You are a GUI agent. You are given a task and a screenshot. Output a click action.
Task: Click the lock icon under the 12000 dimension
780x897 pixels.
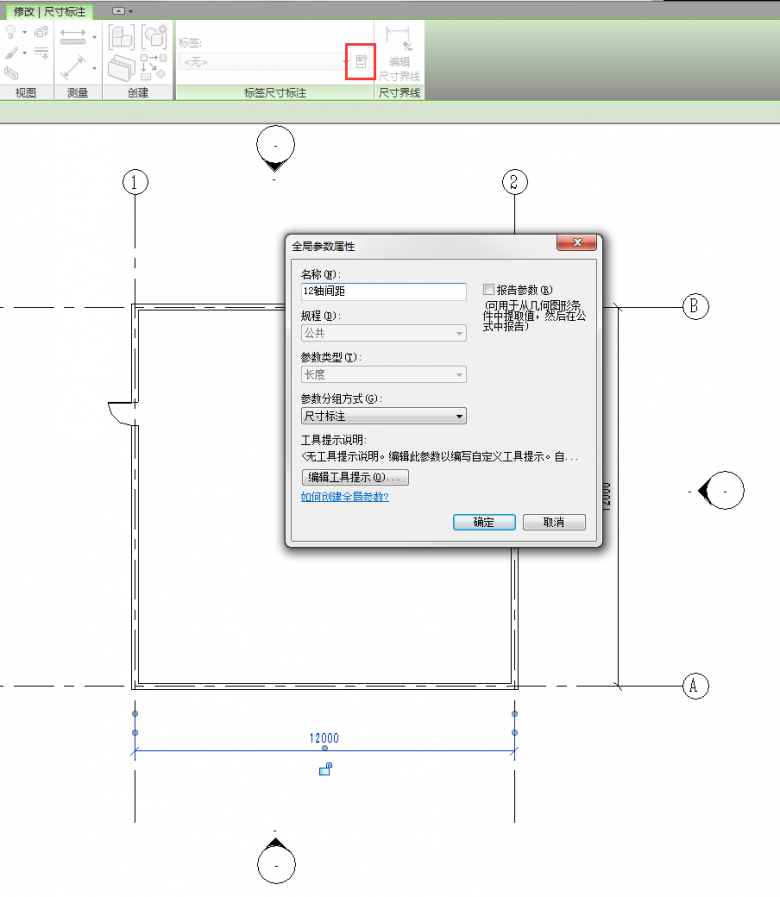(324, 769)
